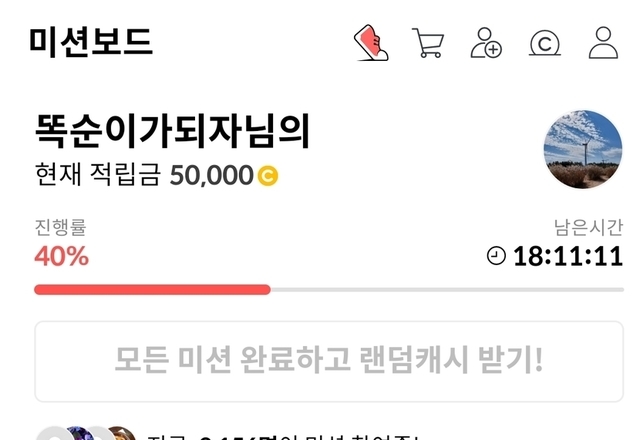Open the cash coin icon in header
The image size is (640, 440).
coord(545,43)
